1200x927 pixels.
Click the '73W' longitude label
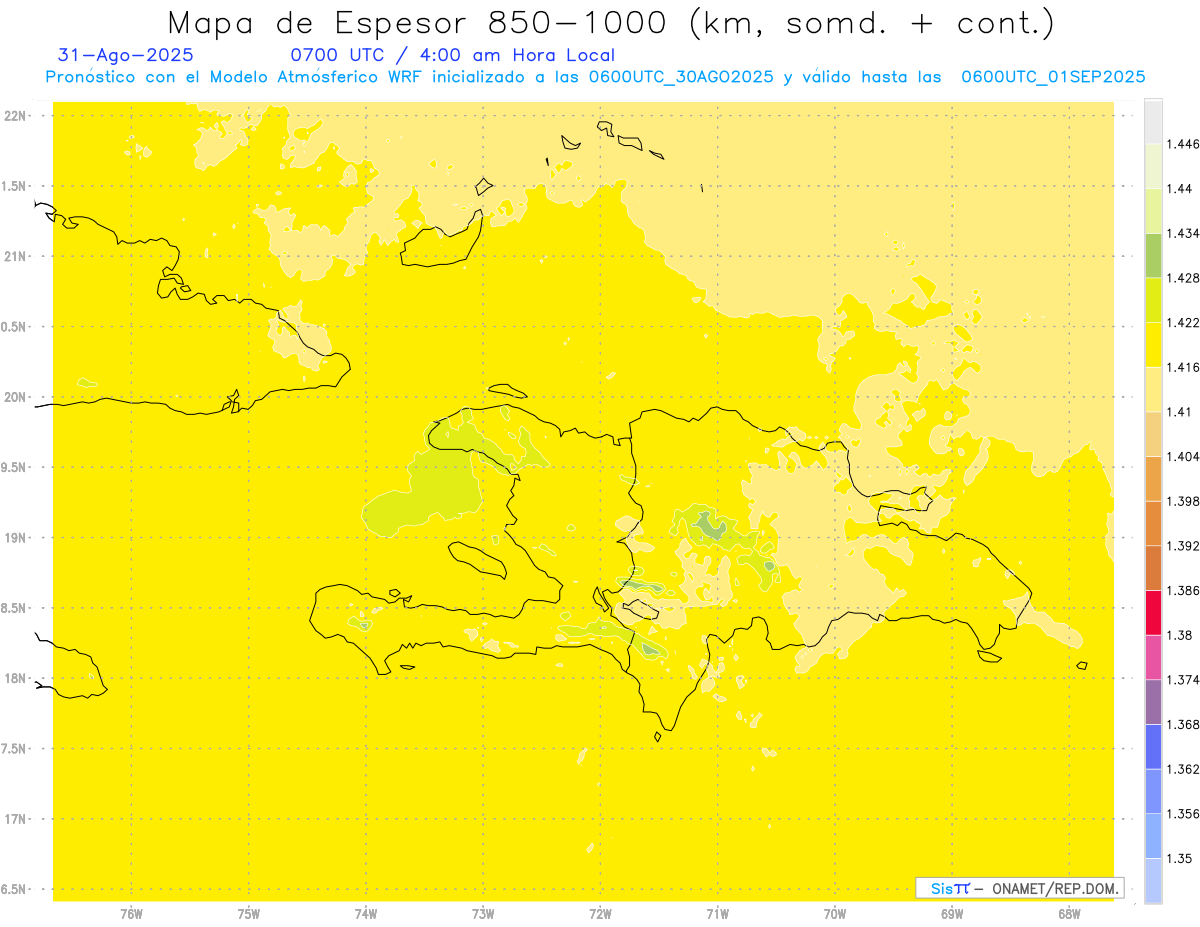(x=483, y=914)
